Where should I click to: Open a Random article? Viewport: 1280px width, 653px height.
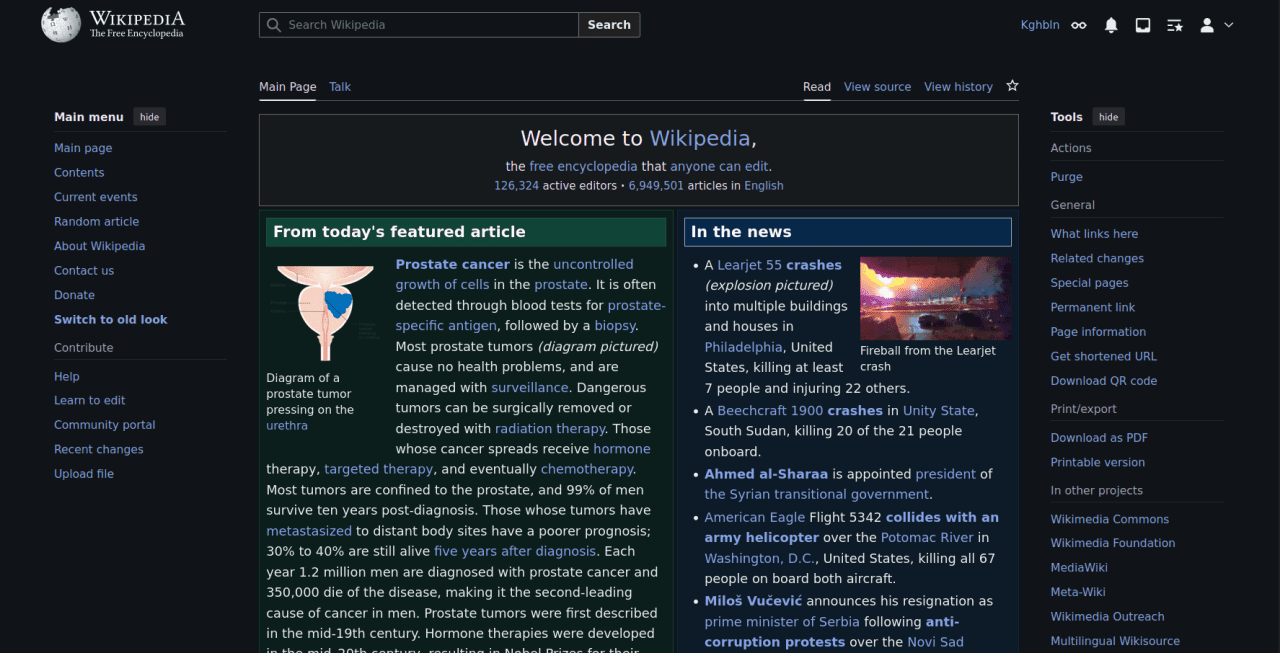96,222
